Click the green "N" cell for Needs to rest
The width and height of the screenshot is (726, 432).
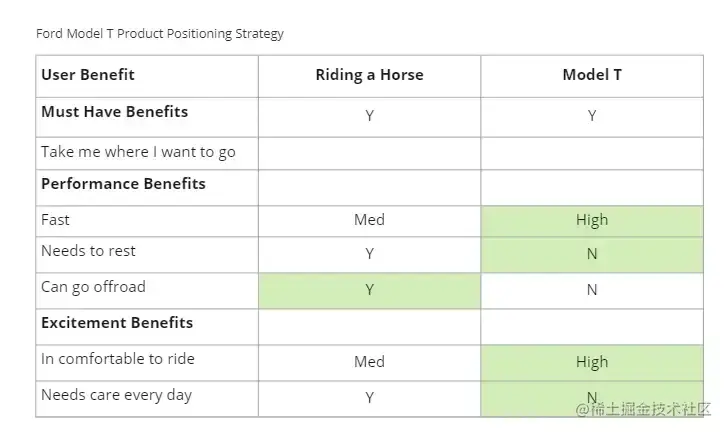tap(592, 254)
